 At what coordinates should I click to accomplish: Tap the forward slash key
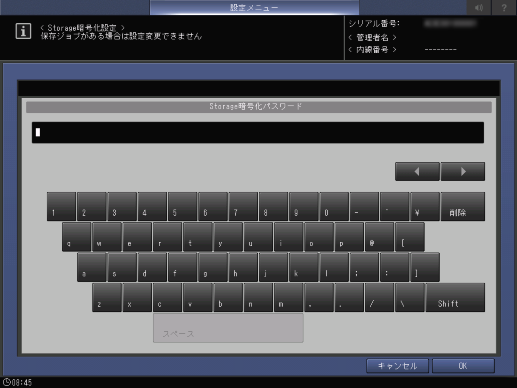tap(380, 298)
